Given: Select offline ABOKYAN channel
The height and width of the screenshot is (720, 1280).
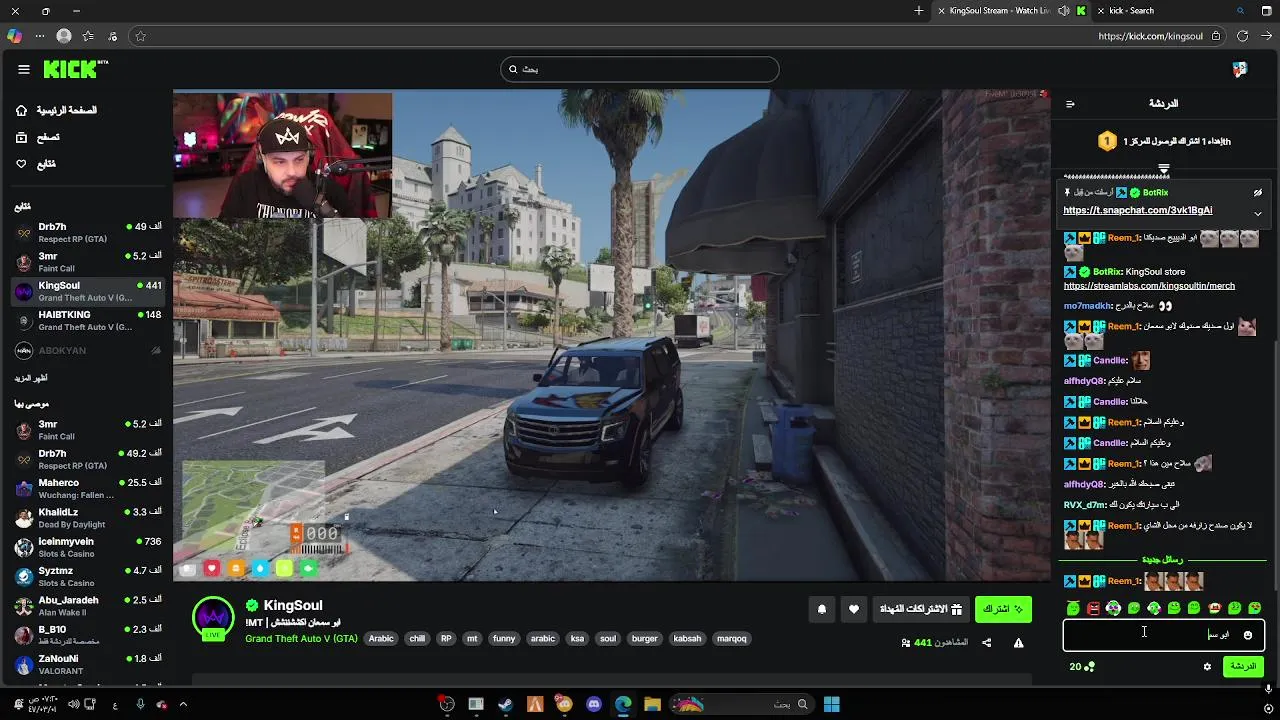Looking at the screenshot, I should (x=88, y=351).
